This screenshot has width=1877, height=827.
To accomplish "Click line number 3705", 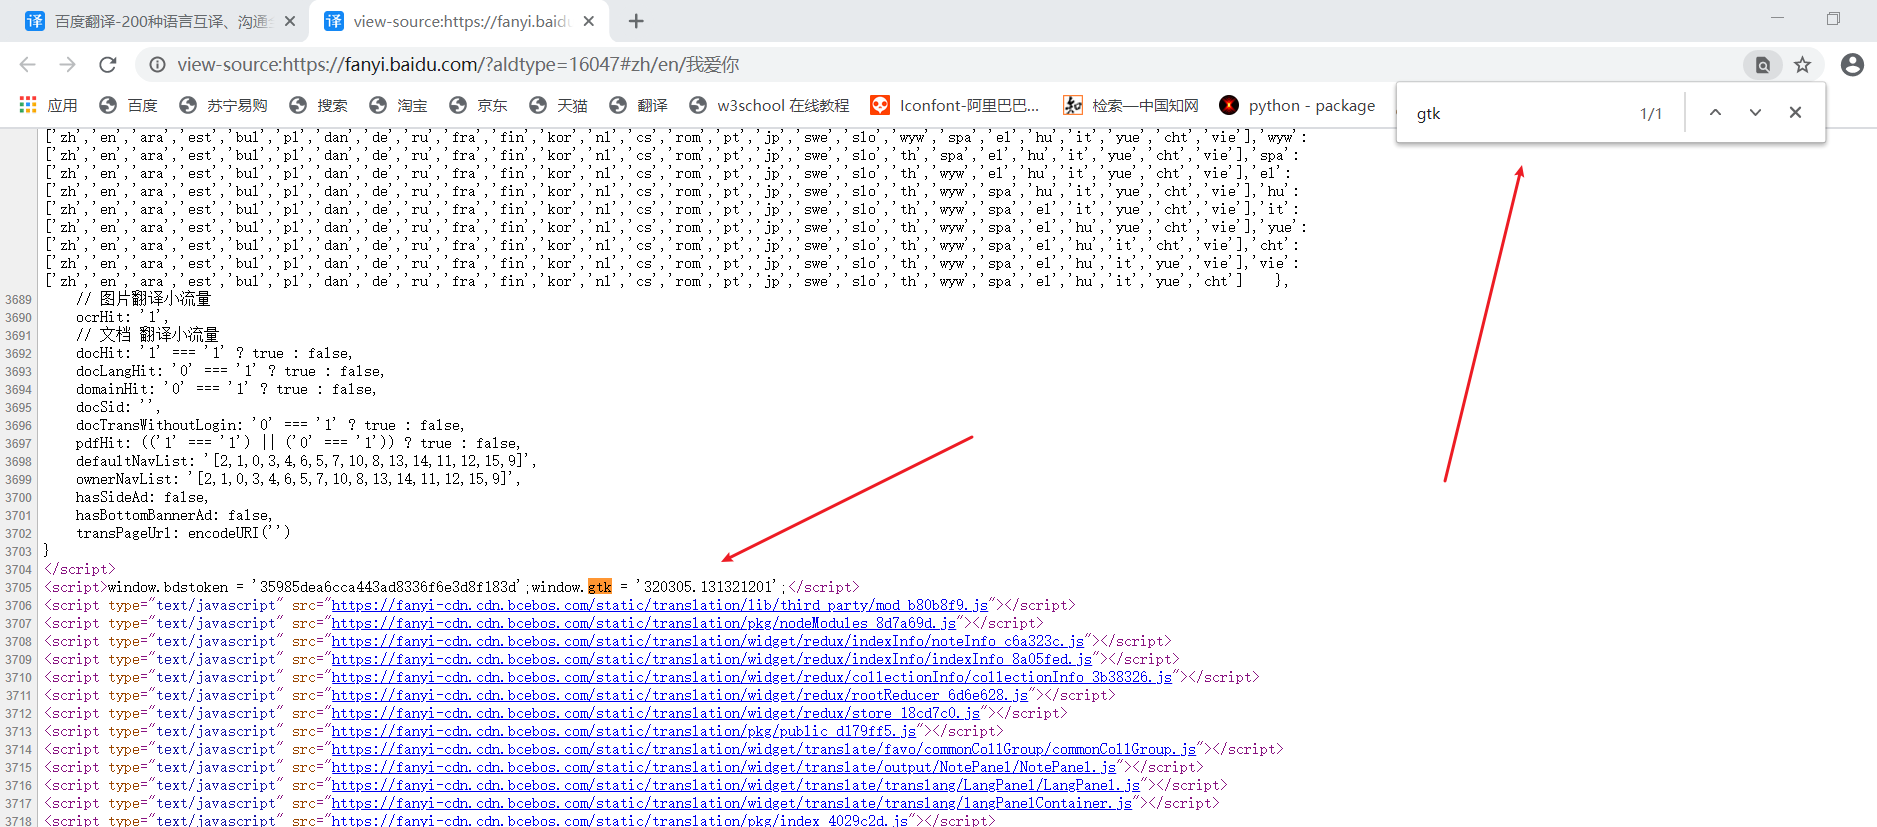I will (19, 588).
